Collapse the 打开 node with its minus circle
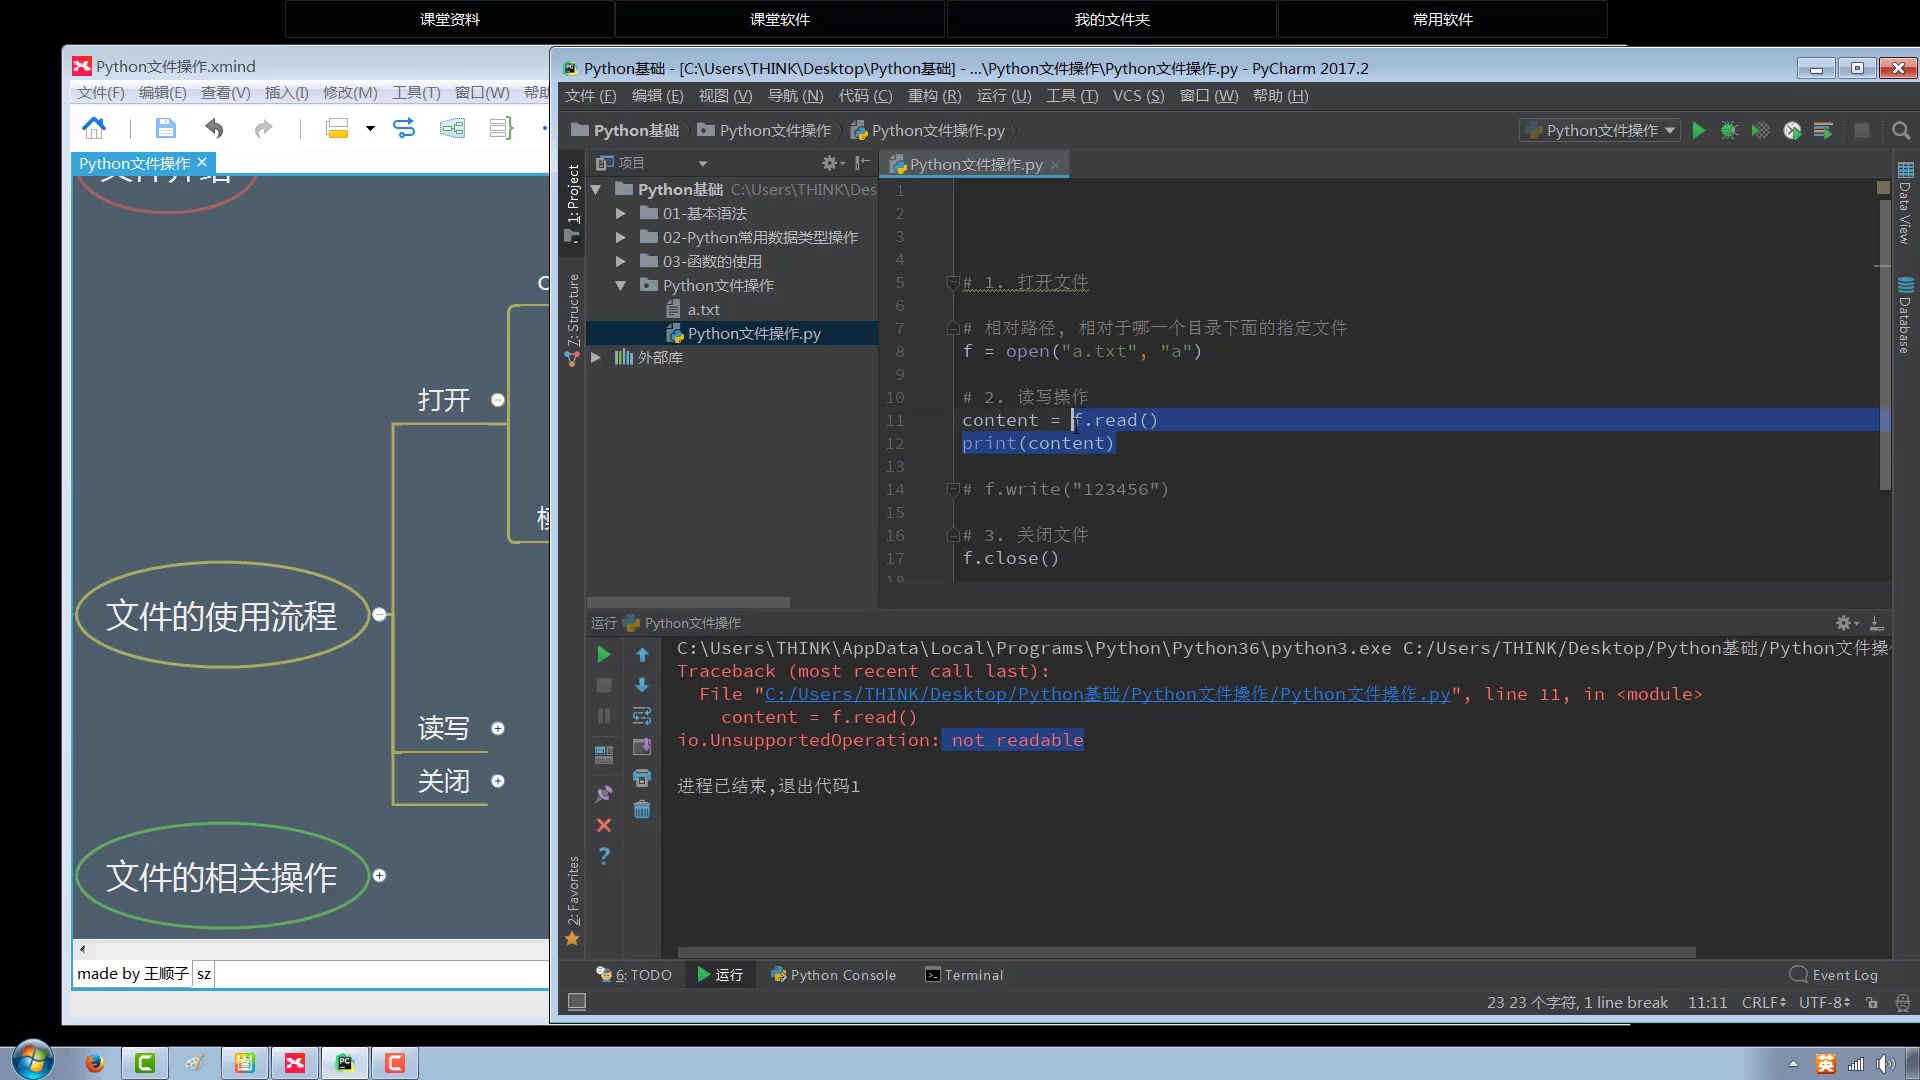Screen dimensions: 1920x1080 (x=498, y=400)
